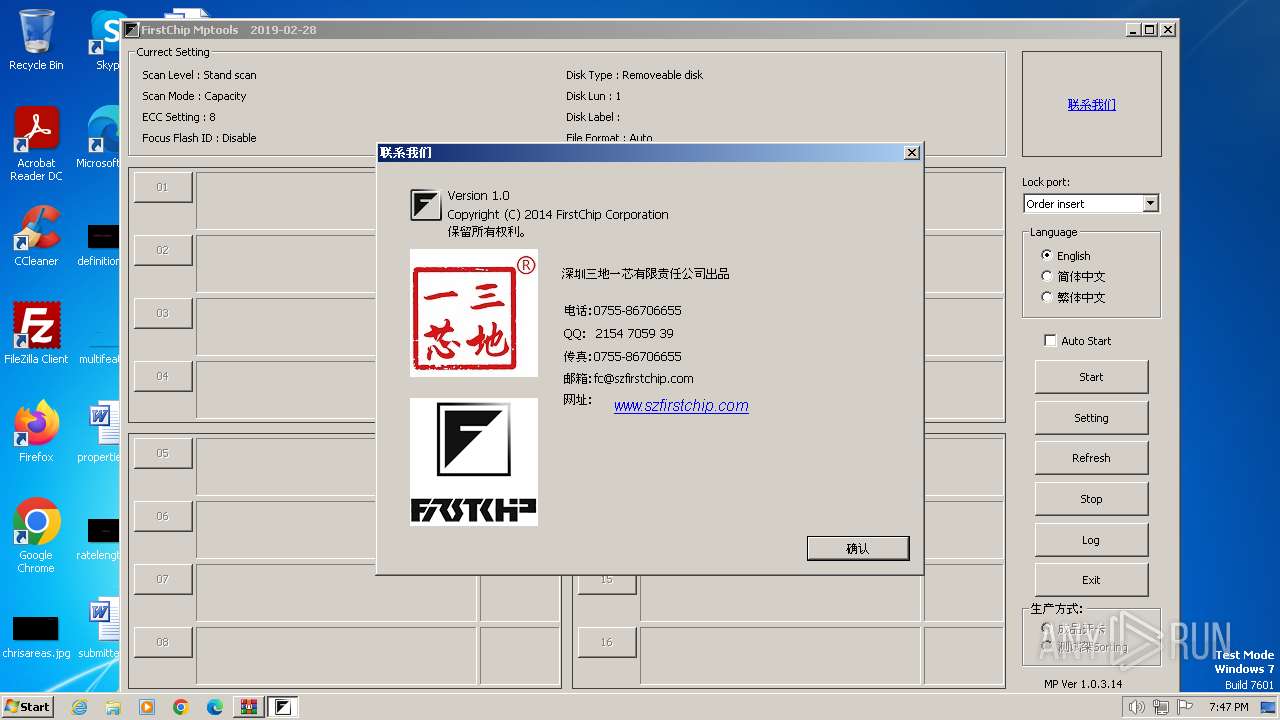The height and width of the screenshot is (720, 1280).
Task: Click the Mptools window title icon
Action: tap(131, 30)
